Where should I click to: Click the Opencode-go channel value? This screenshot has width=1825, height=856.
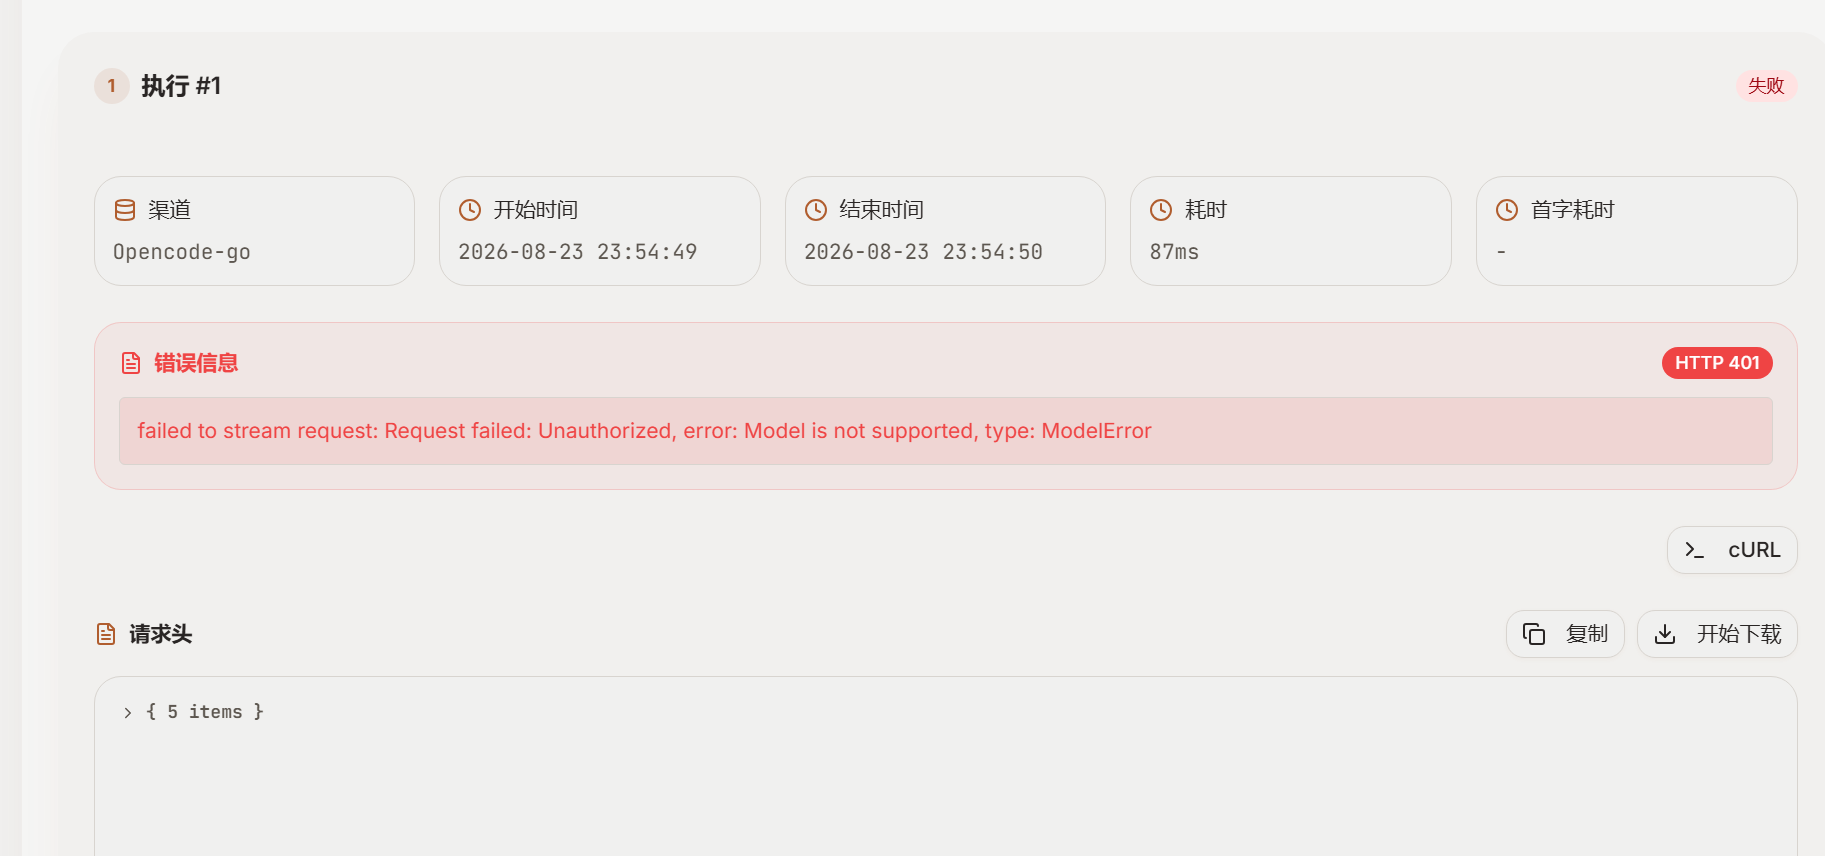click(x=182, y=252)
